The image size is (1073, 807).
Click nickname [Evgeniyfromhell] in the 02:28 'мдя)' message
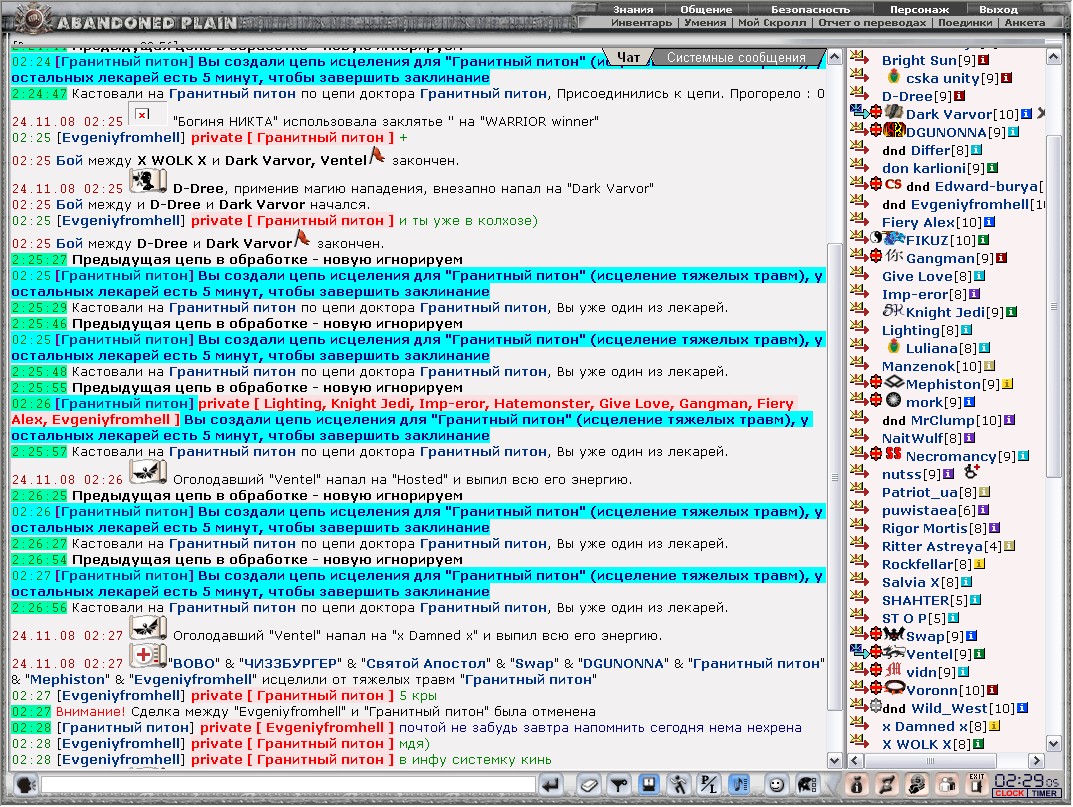click(x=120, y=743)
